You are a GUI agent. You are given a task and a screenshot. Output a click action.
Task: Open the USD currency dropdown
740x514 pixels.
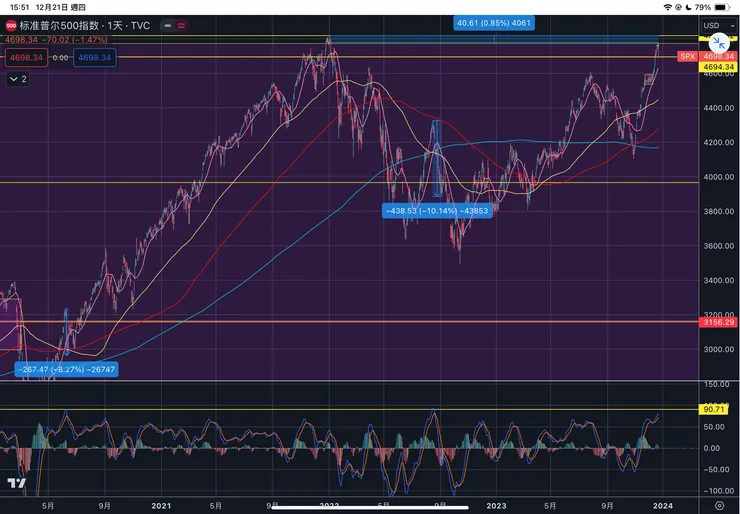(719, 25)
